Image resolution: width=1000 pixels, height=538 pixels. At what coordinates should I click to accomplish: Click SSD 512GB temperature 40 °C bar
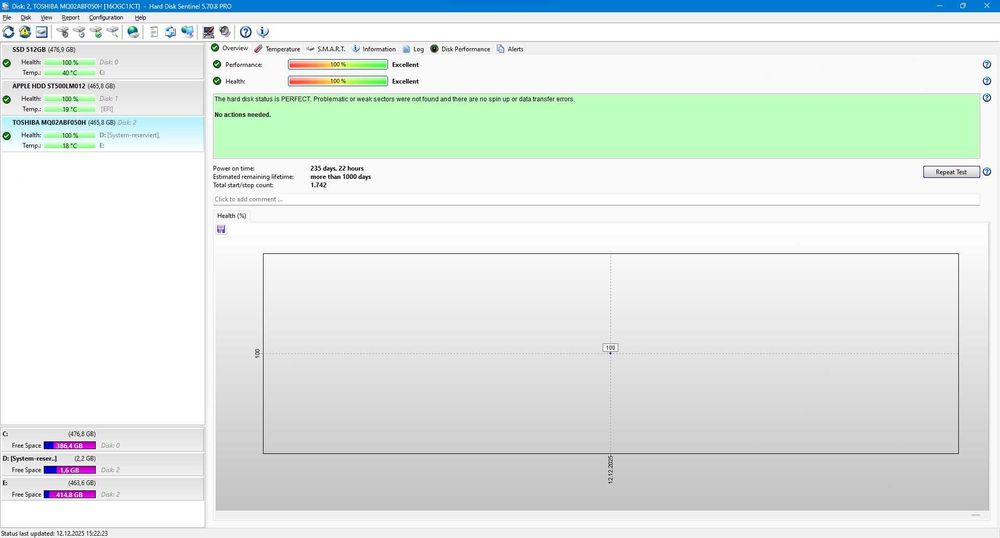[70, 73]
